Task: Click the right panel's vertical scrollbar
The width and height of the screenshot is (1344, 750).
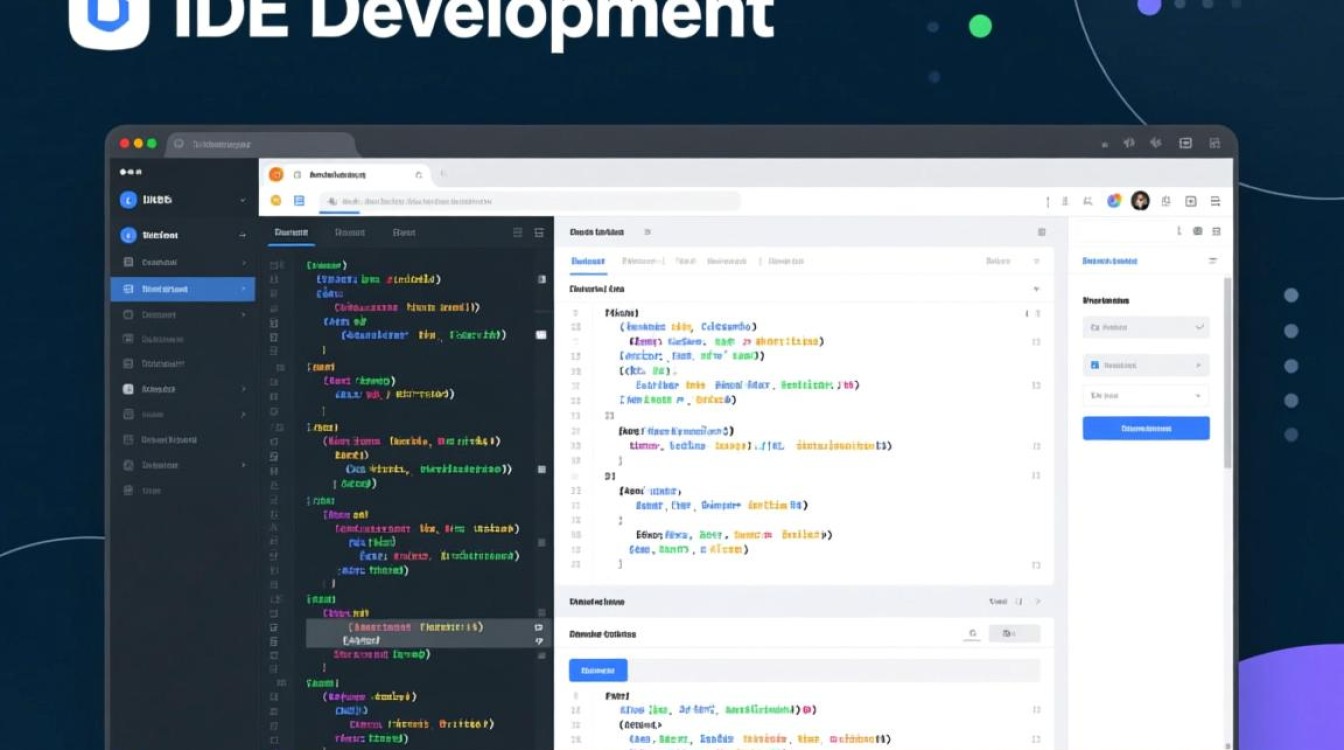Action: click(1228, 373)
